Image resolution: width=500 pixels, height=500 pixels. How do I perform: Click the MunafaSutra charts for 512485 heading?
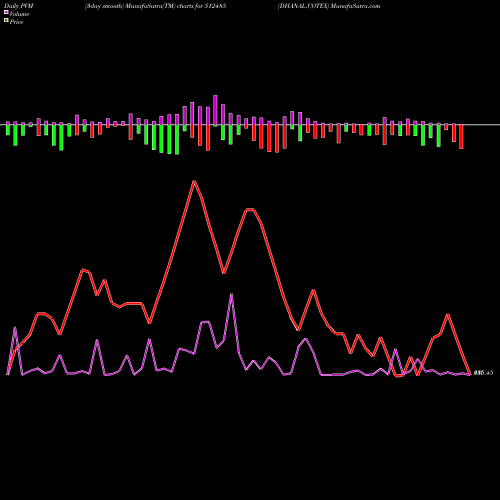(155, 6)
